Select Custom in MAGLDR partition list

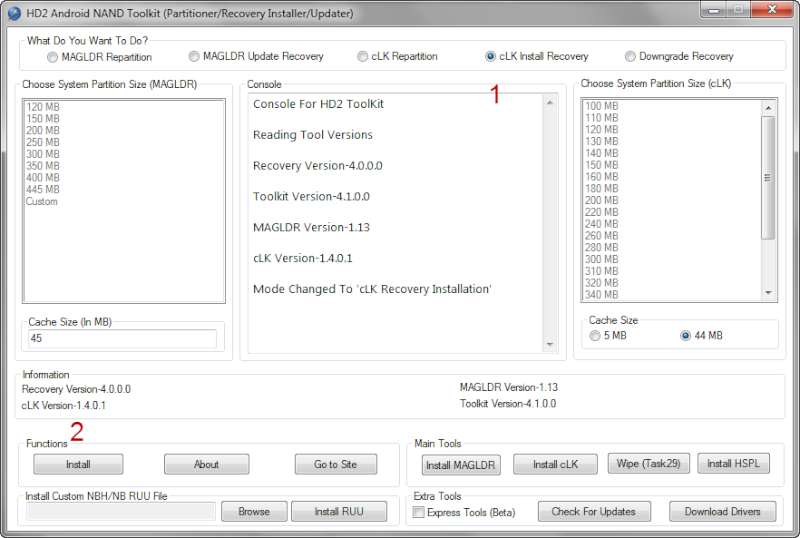(x=42, y=202)
